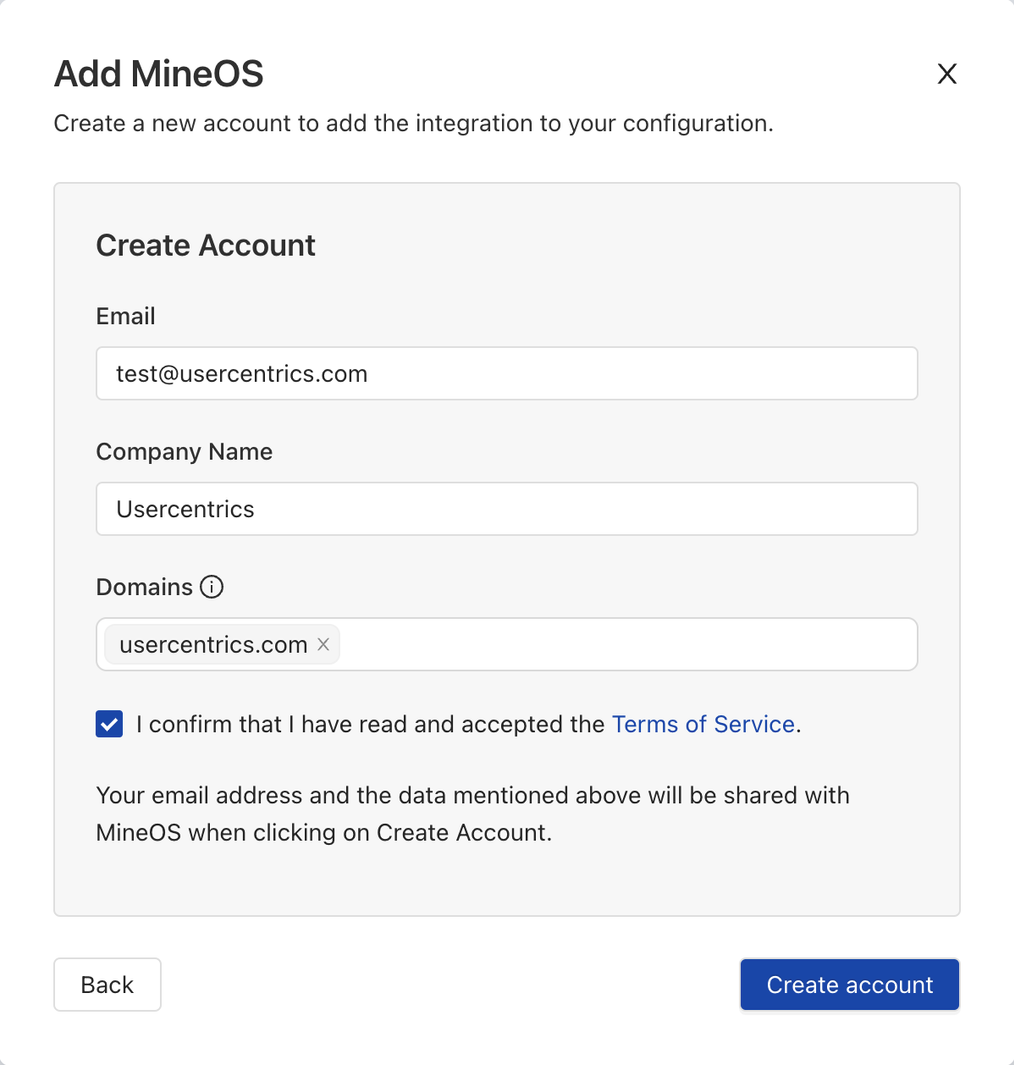
Task: Uncheck the Terms of Service confirmation checkbox
Action: (x=109, y=724)
